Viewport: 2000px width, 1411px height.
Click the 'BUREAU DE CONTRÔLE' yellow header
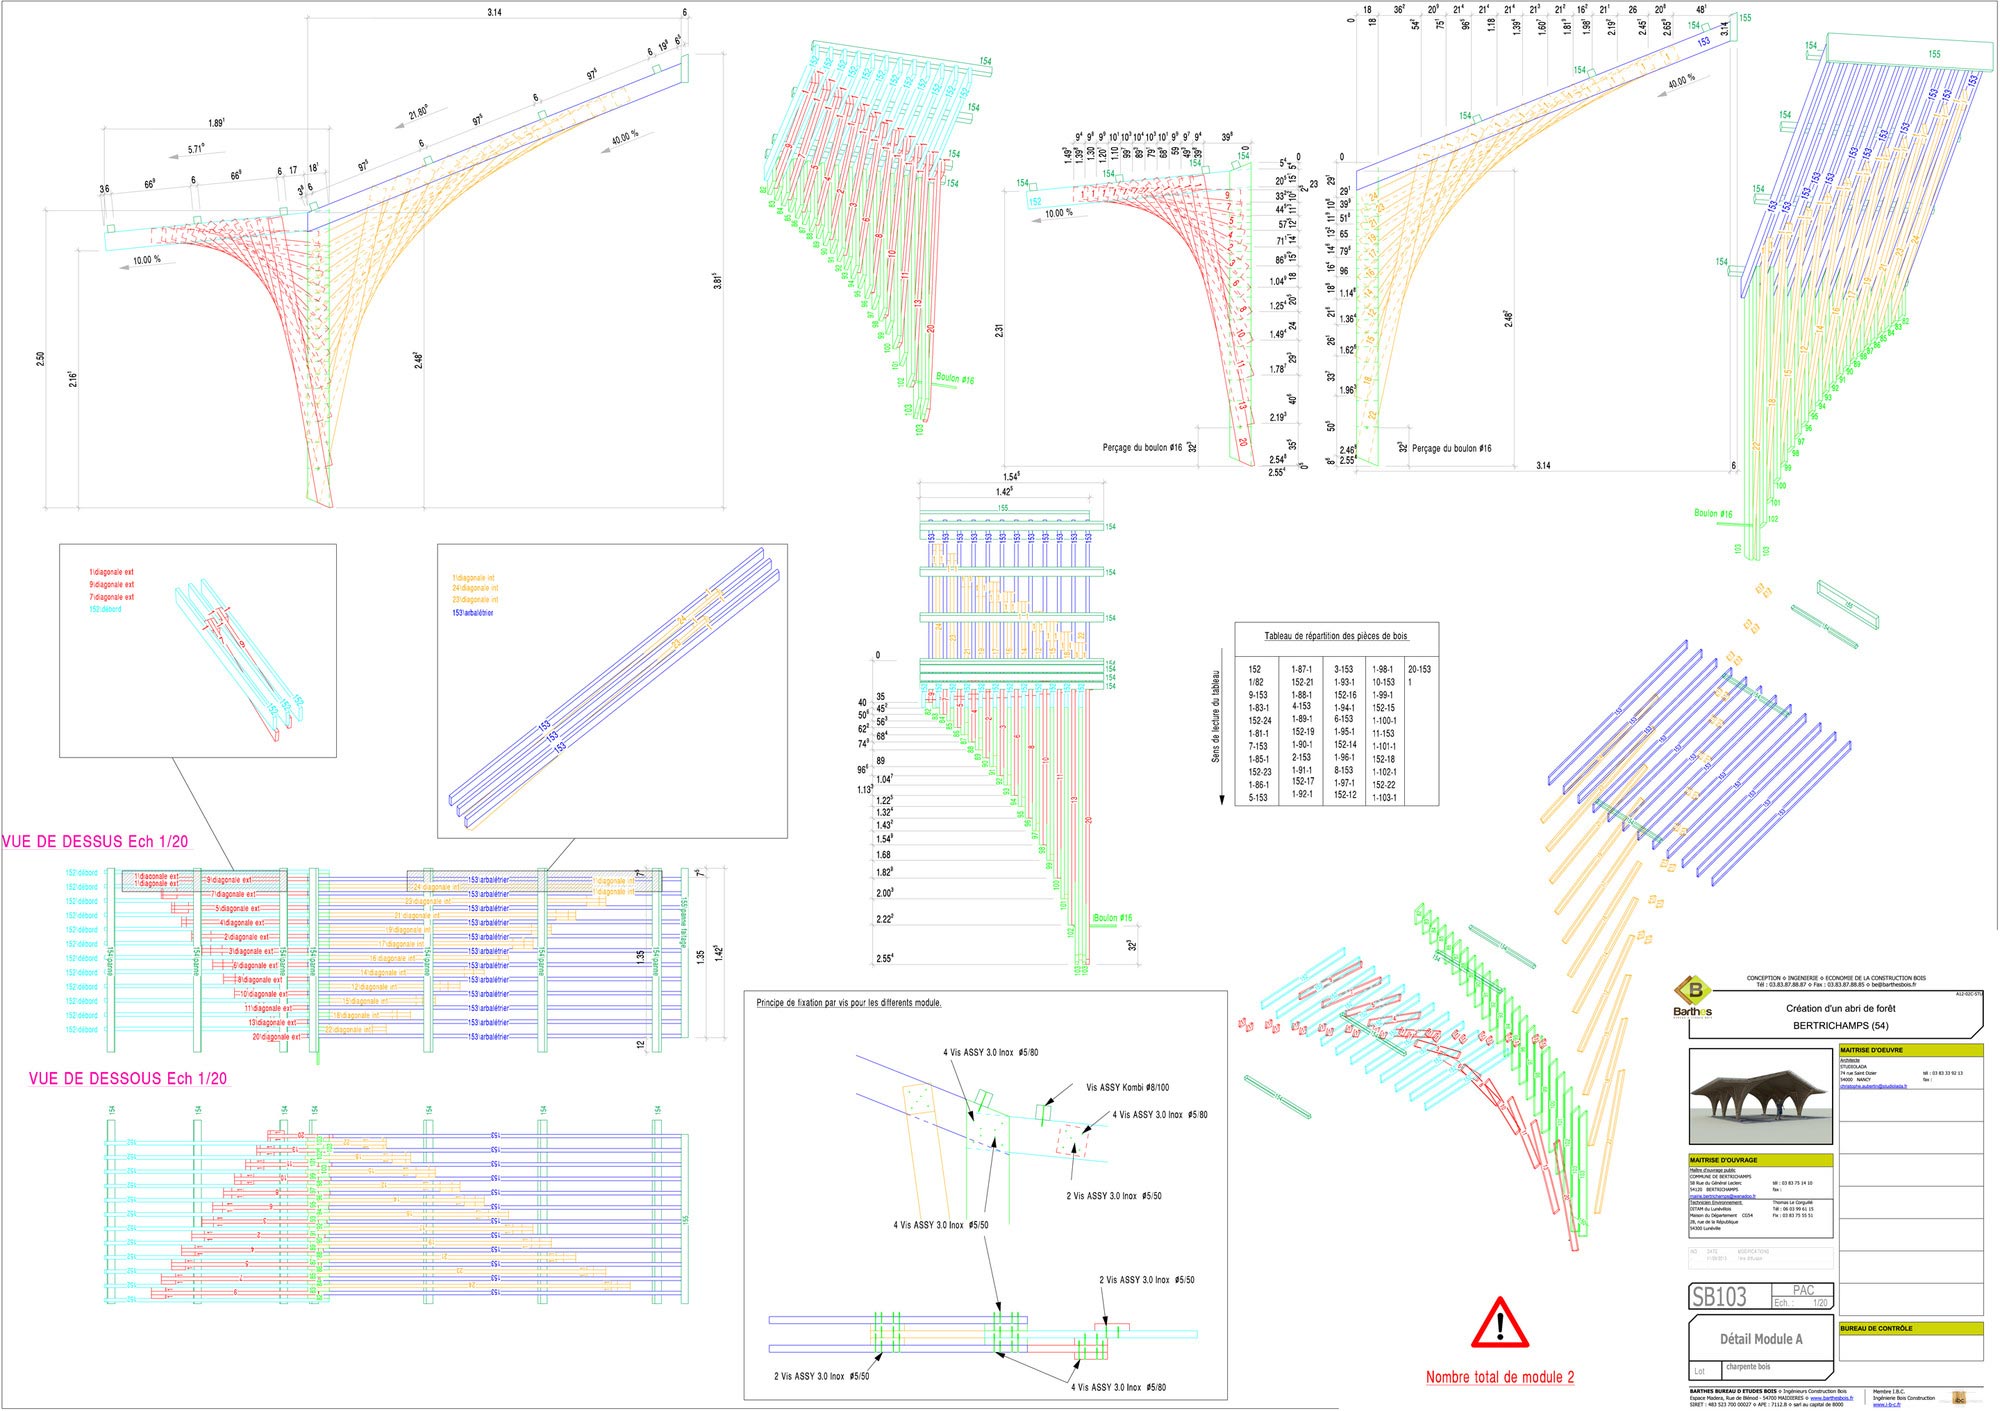click(x=1911, y=1328)
